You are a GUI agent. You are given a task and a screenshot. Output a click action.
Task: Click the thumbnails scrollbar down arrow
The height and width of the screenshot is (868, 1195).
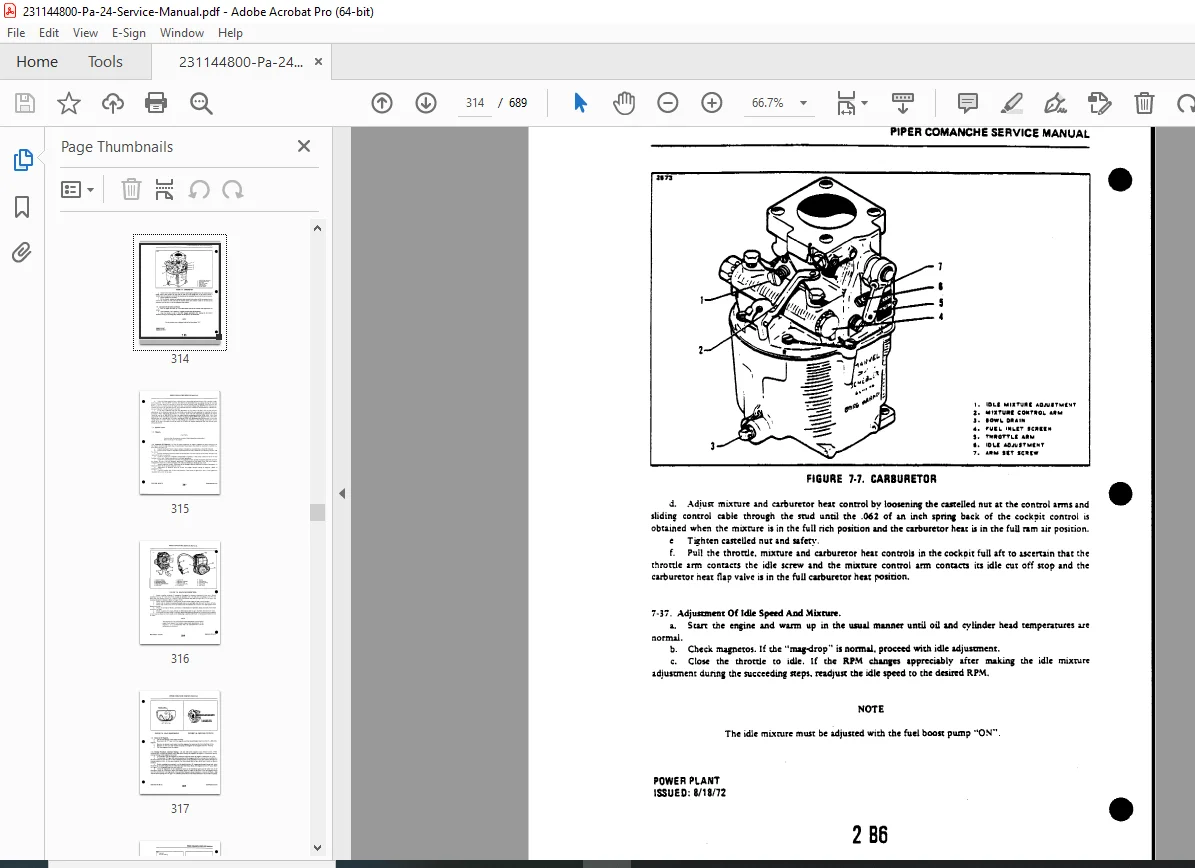click(318, 847)
